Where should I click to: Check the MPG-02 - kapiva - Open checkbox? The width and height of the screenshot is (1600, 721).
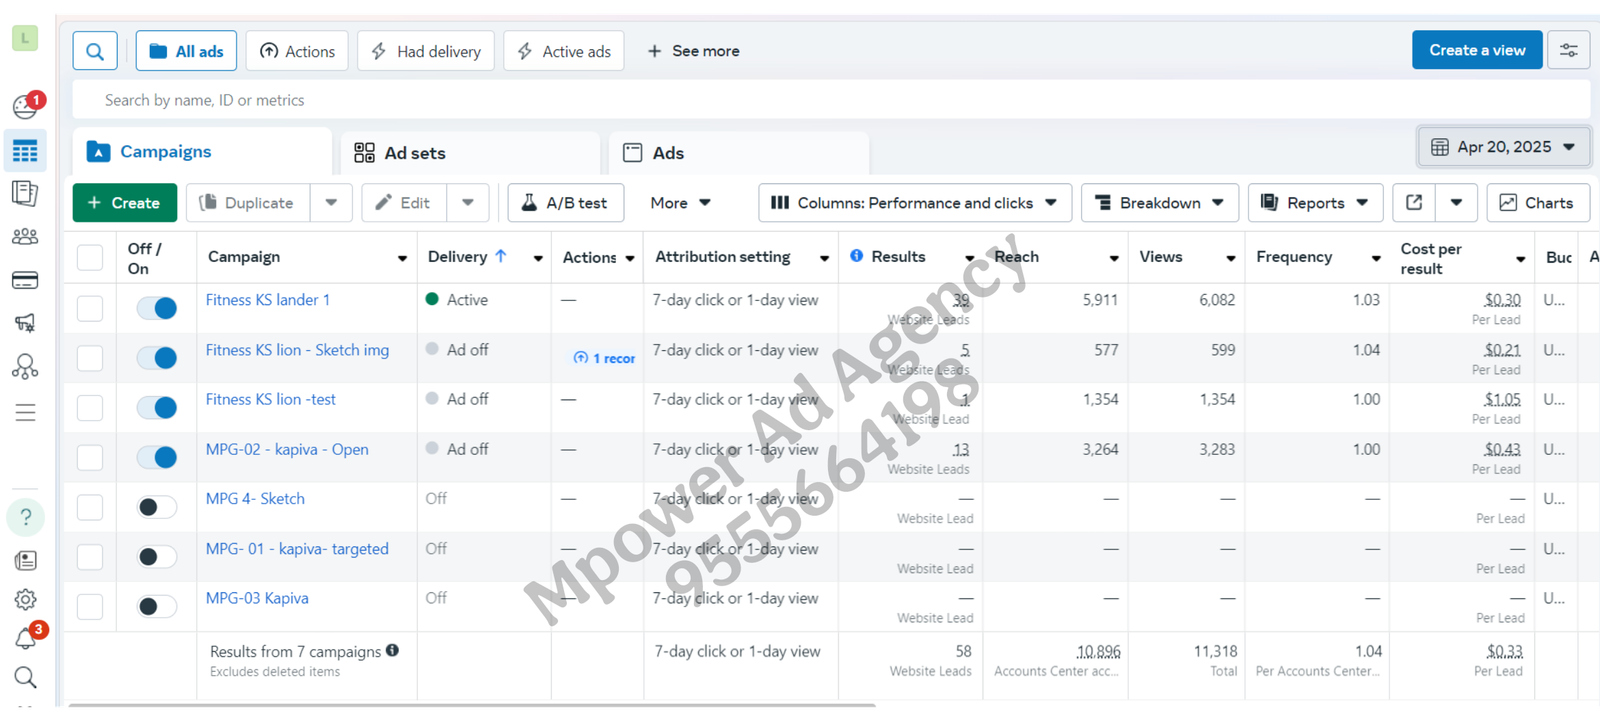(x=90, y=457)
